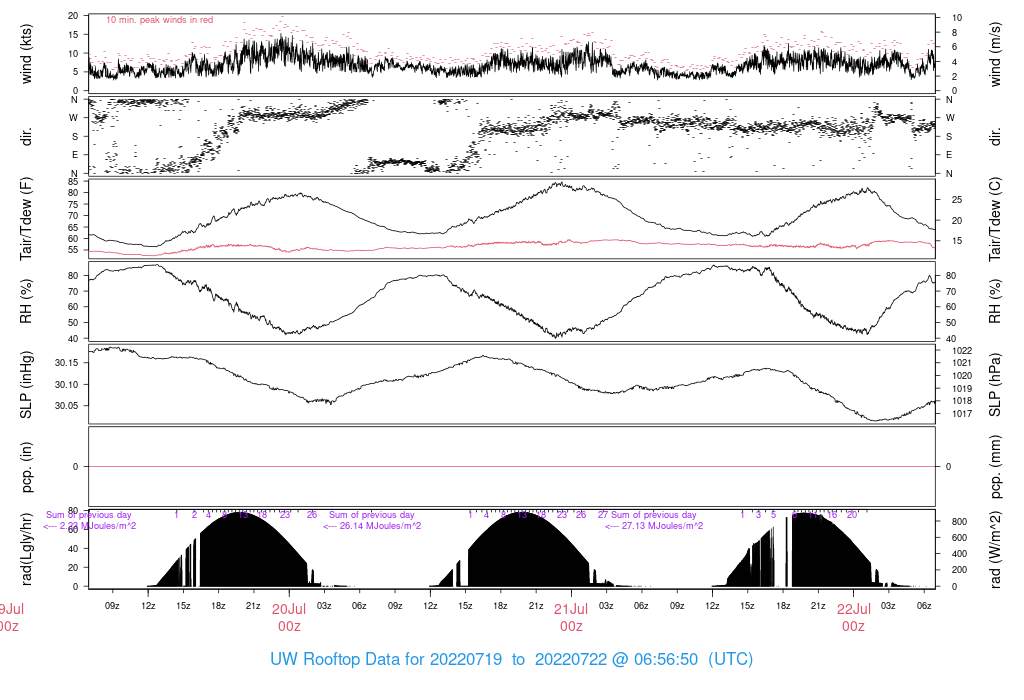Viewport: 1024px width, 700px height.
Task: Click the 'wind (kts)' axis label
Action: (x=26, y=54)
